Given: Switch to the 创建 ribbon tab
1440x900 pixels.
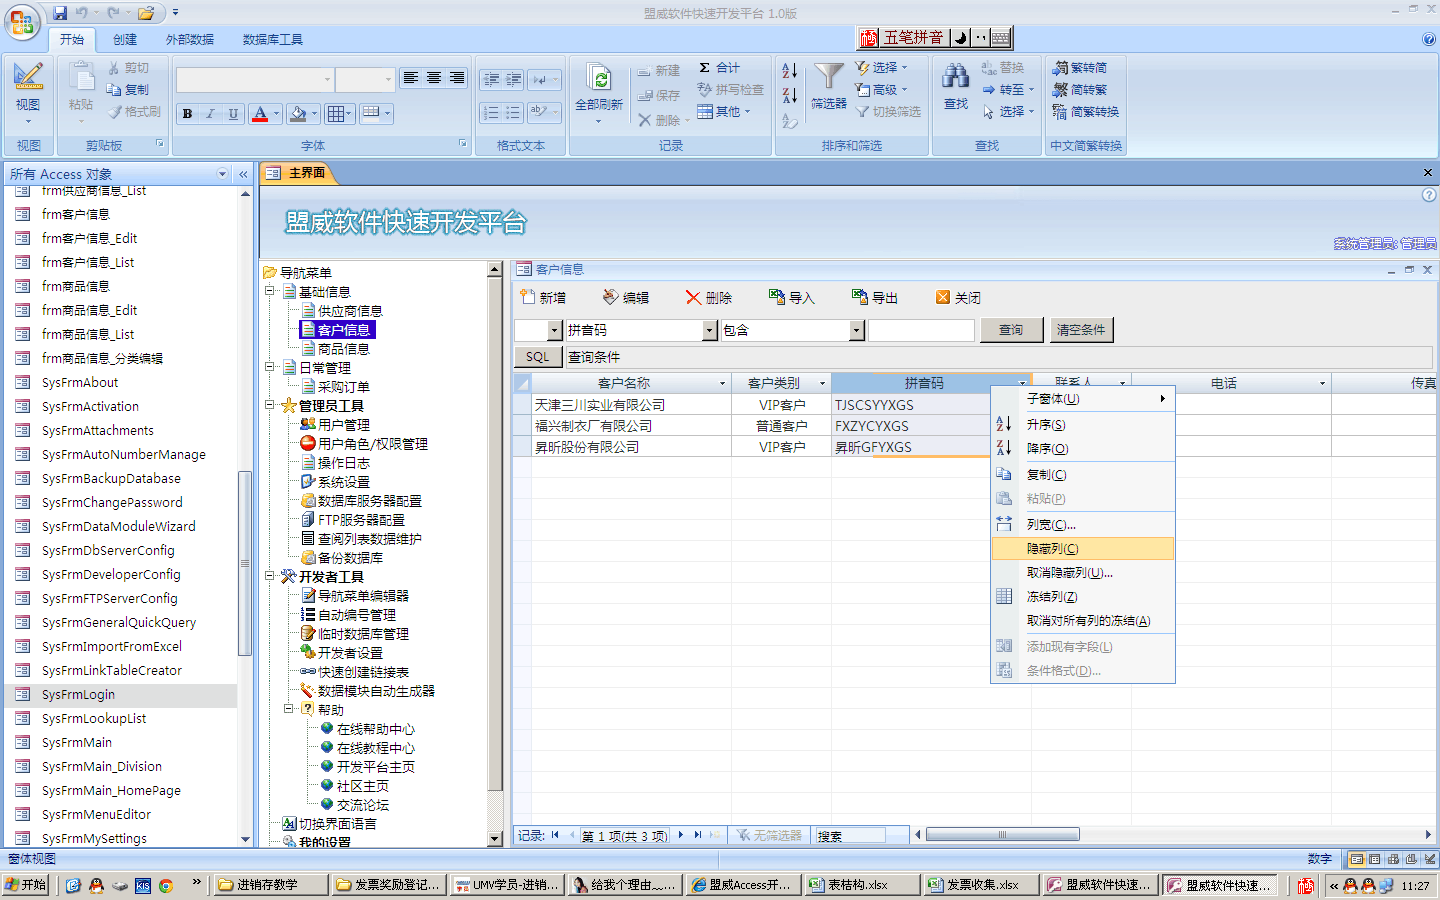Looking at the screenshot, I should (x=125, y=40).
